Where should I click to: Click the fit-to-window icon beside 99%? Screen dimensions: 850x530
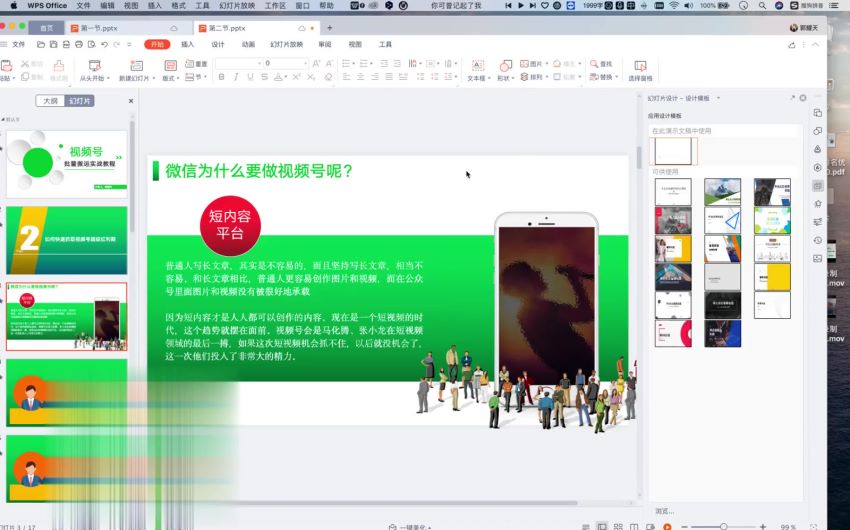[x=814, y=527]
